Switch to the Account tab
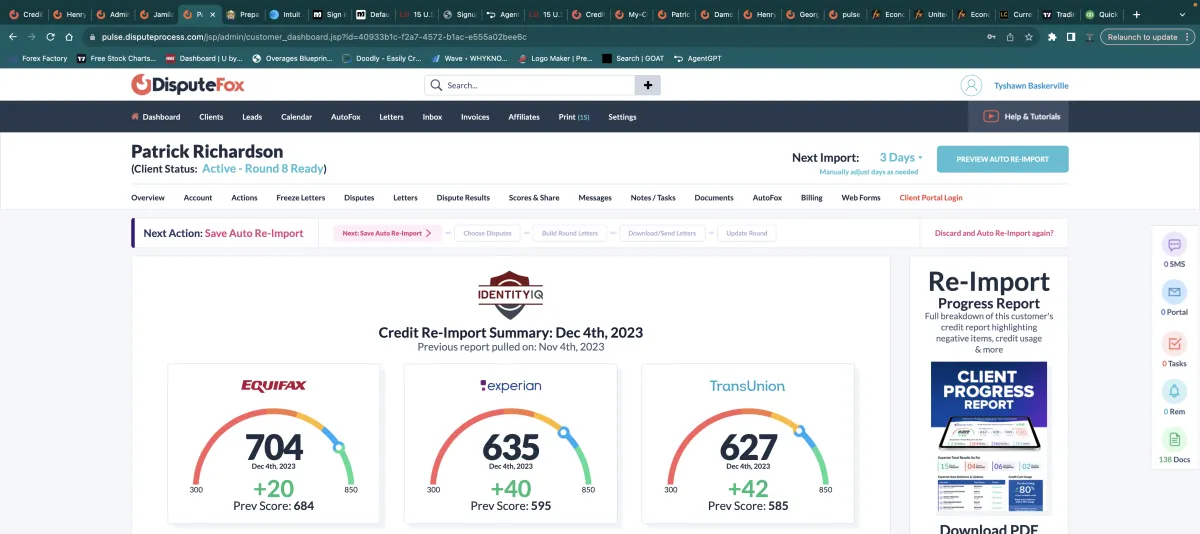This screenshot has height=534, width=1200. coord(198,198)
